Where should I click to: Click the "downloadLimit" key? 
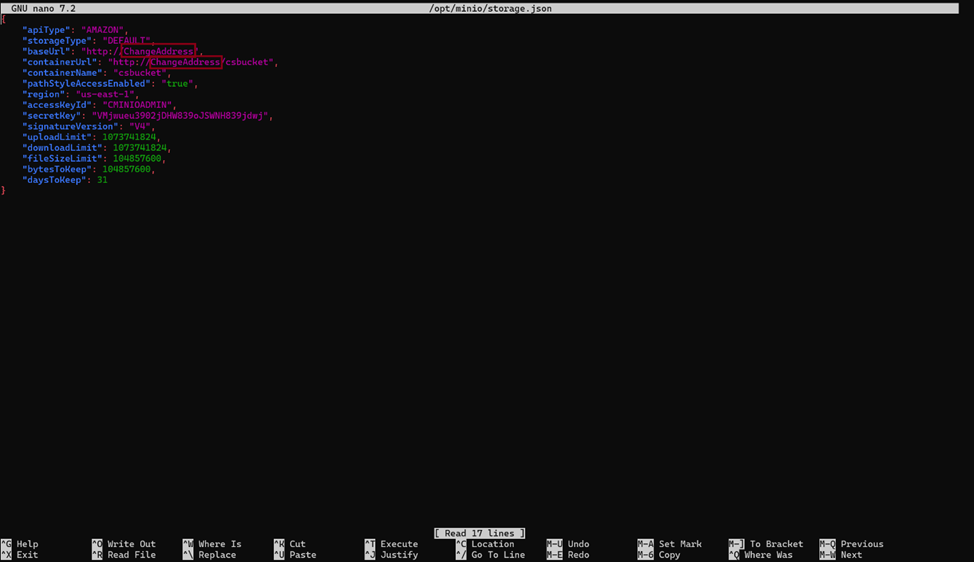[63, 148]
